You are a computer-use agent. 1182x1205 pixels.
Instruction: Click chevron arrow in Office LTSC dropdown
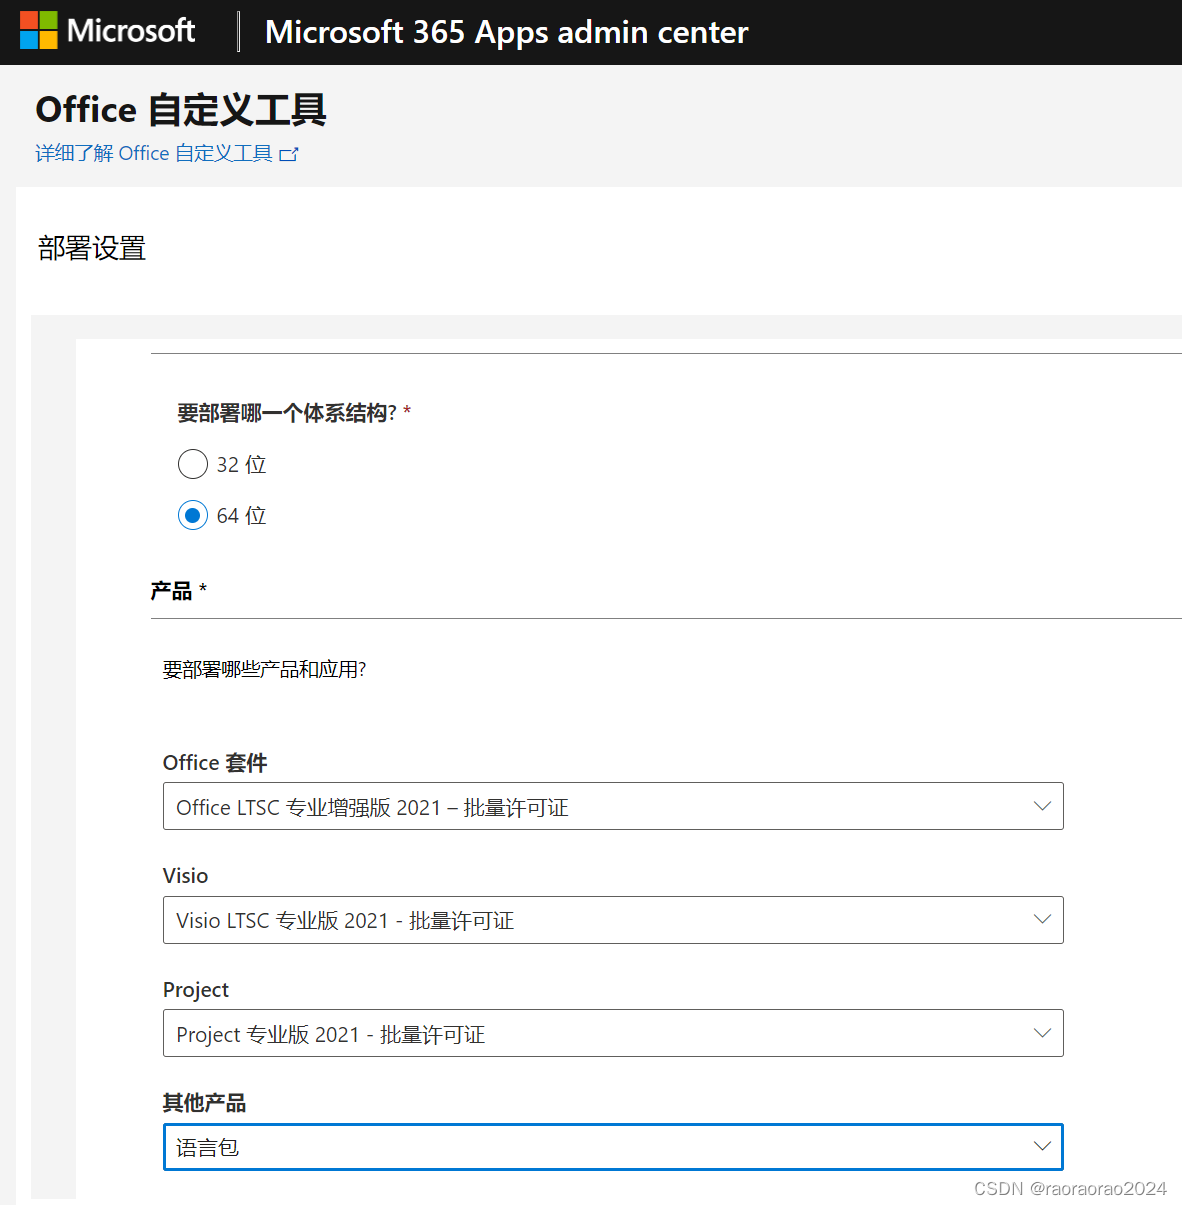click(1042, 806)
